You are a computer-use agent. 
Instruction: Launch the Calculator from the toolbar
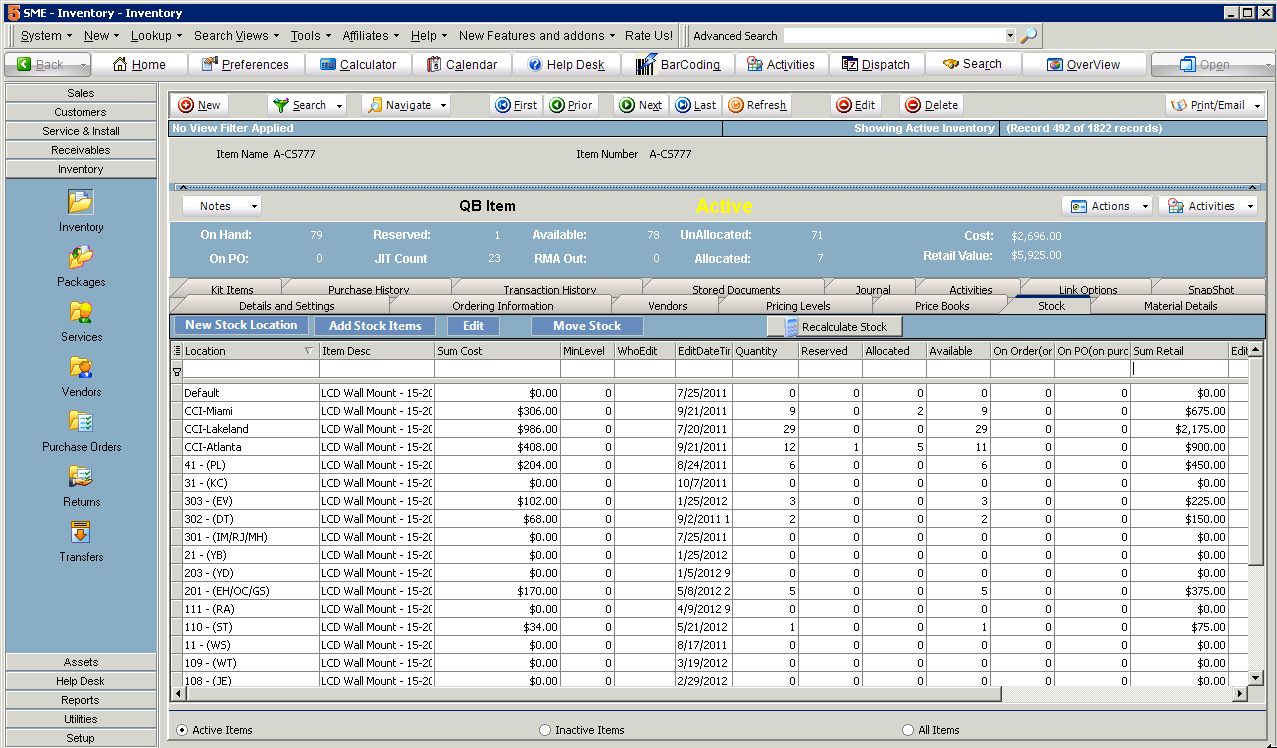(358, 64)
